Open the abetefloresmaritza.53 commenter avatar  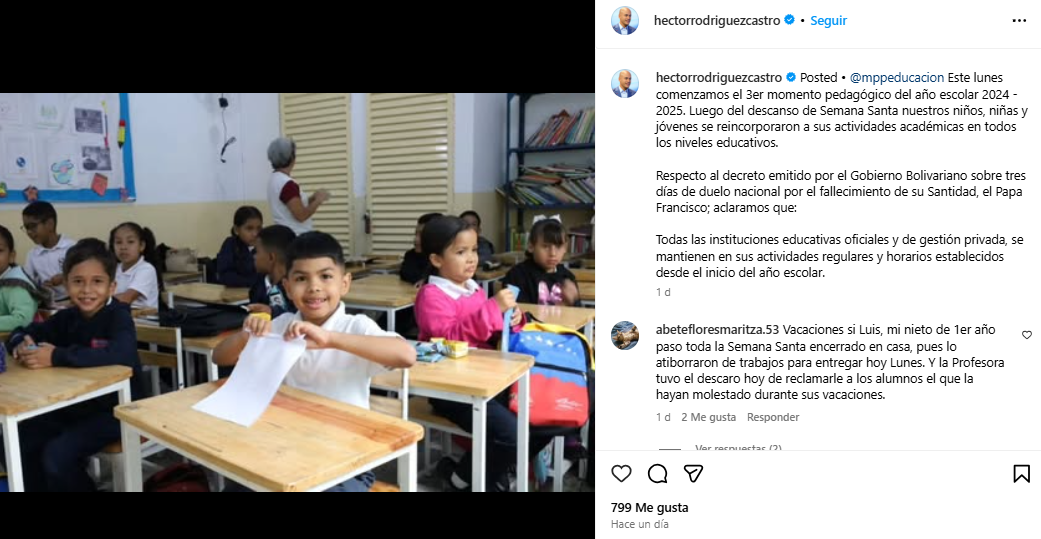625,335
